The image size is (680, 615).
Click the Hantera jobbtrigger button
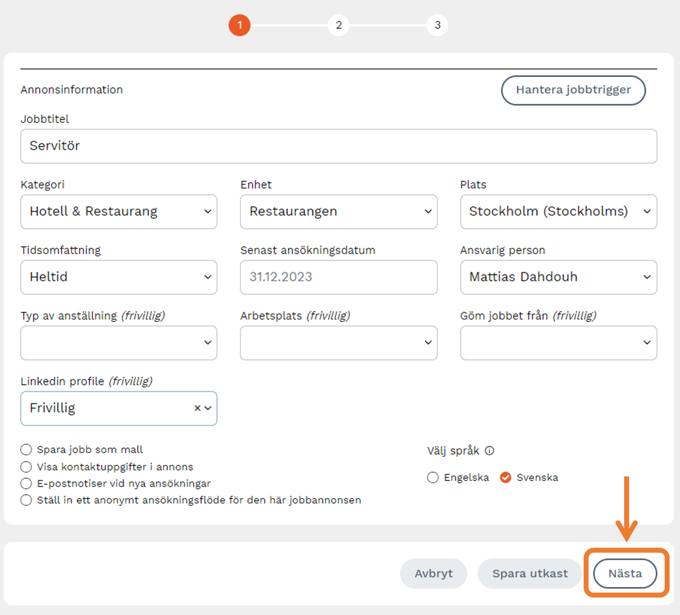573,90
